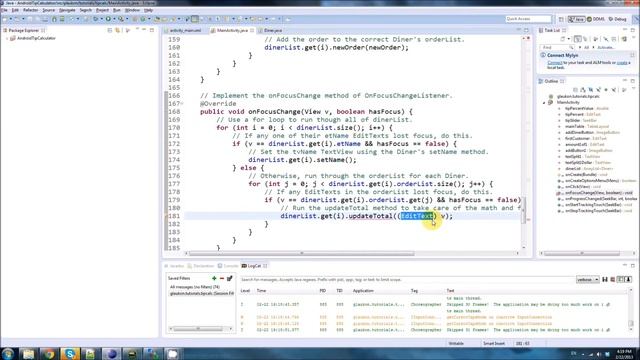Switch to the DDMS perspective
Viewport: 640px width, 360px height.
pyautogui.click(x=596, y=19)
